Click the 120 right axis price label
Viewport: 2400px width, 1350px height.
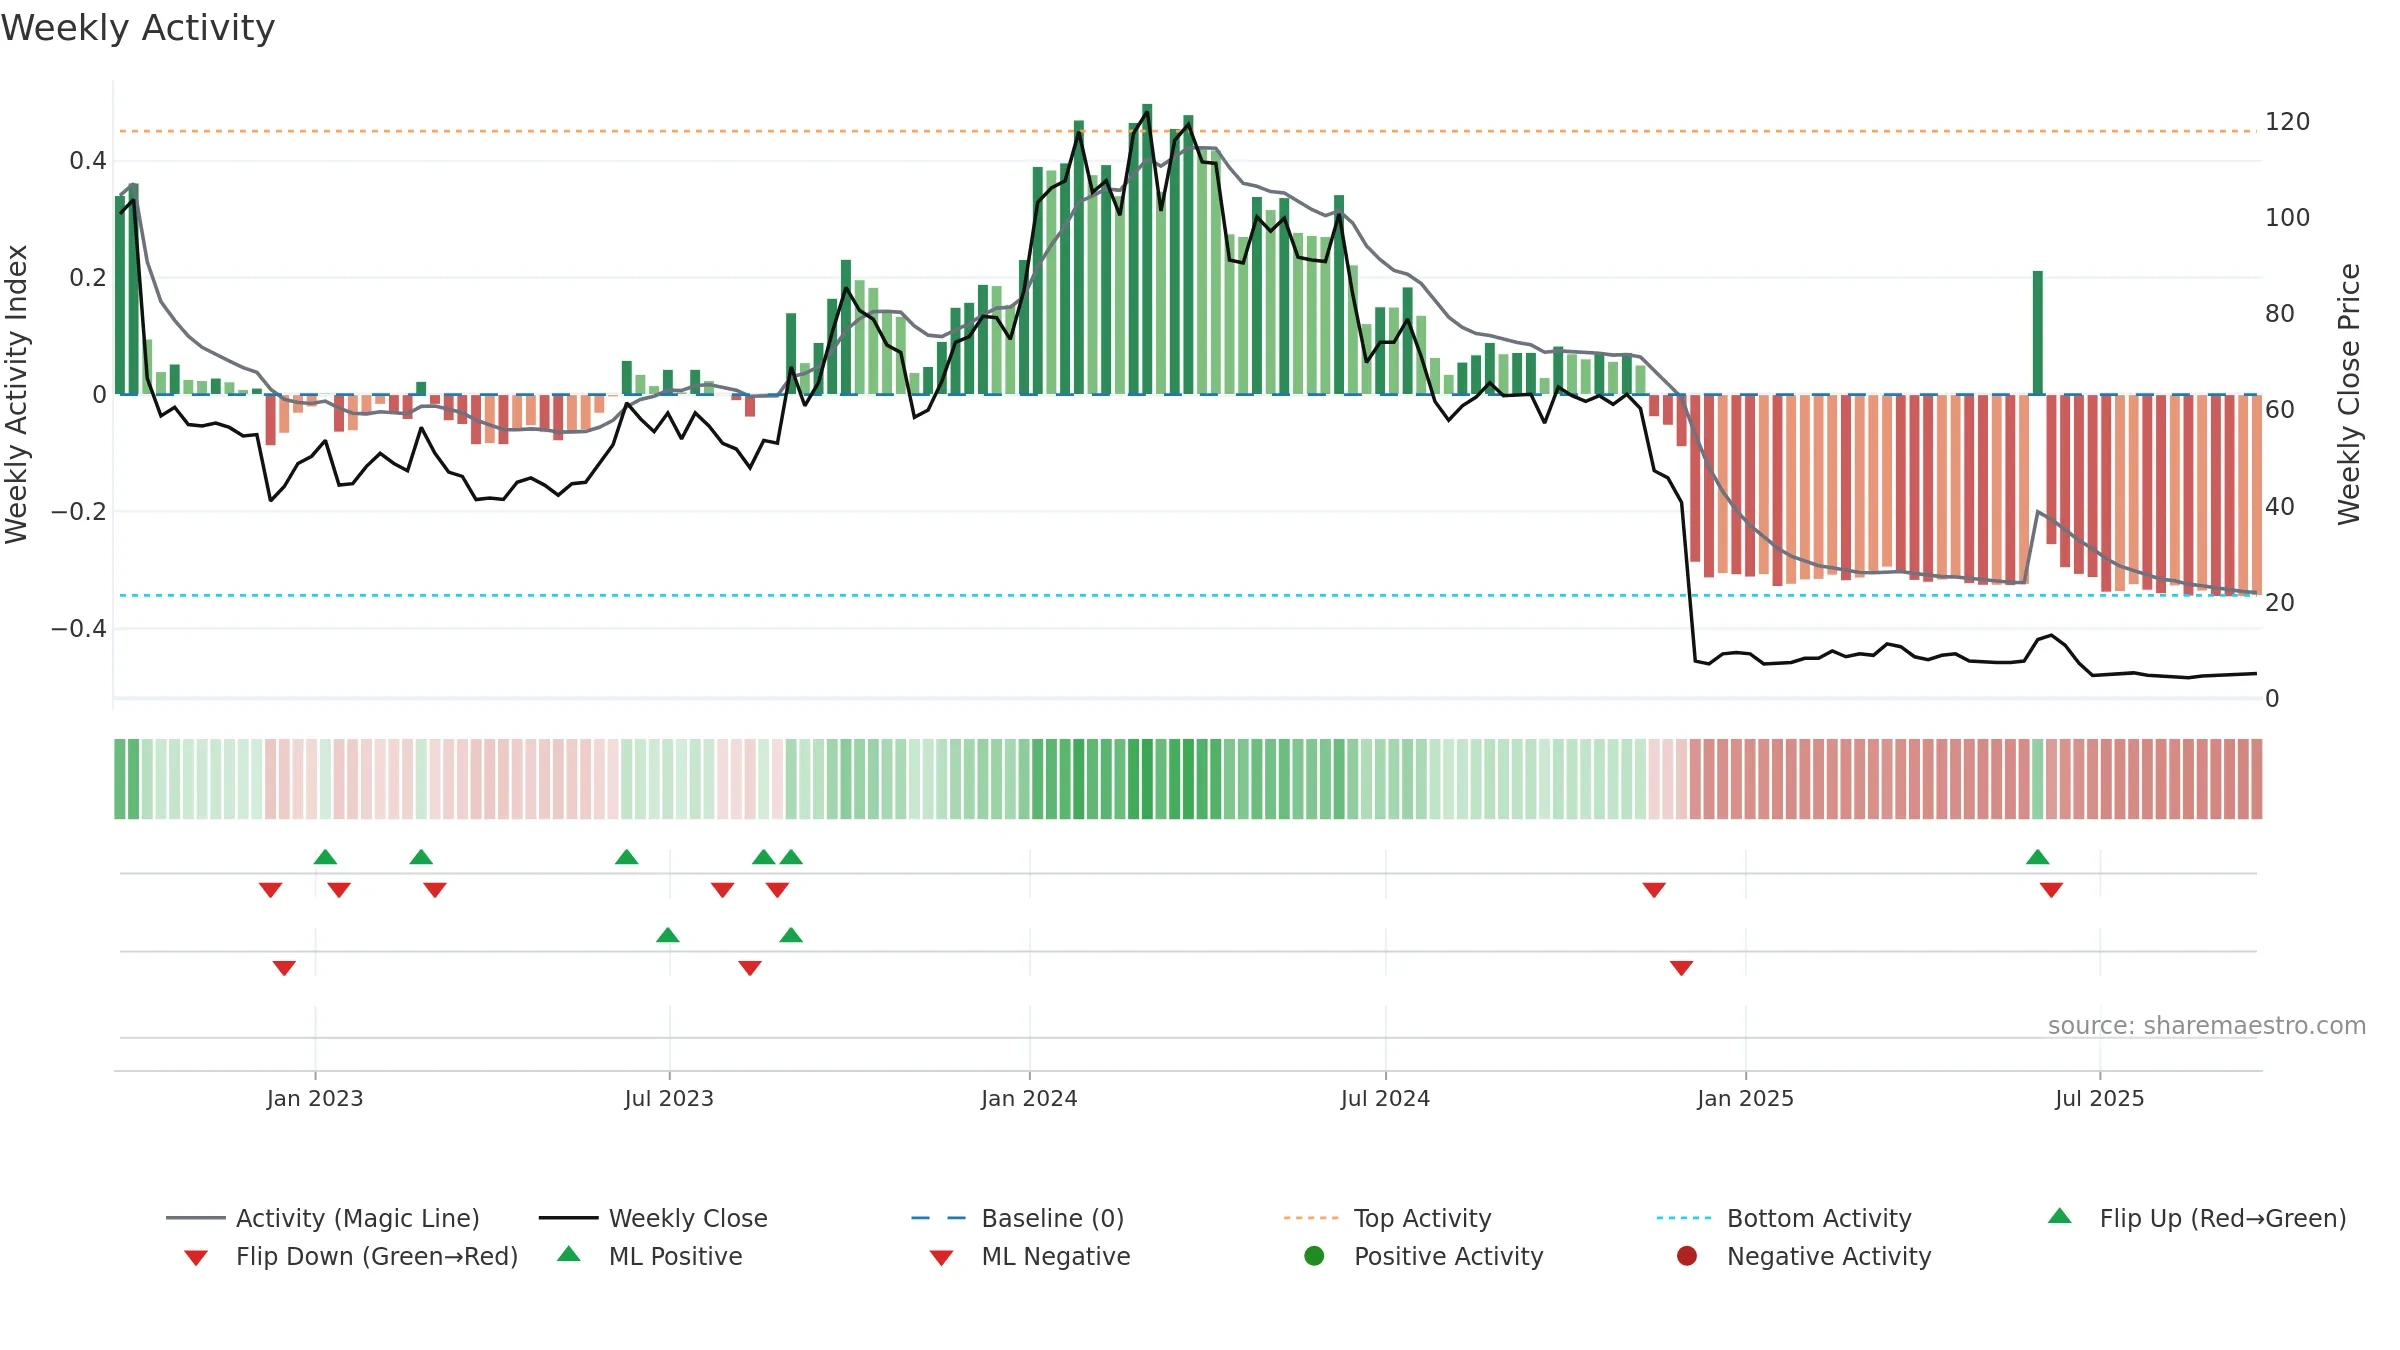click(2288, 121)
